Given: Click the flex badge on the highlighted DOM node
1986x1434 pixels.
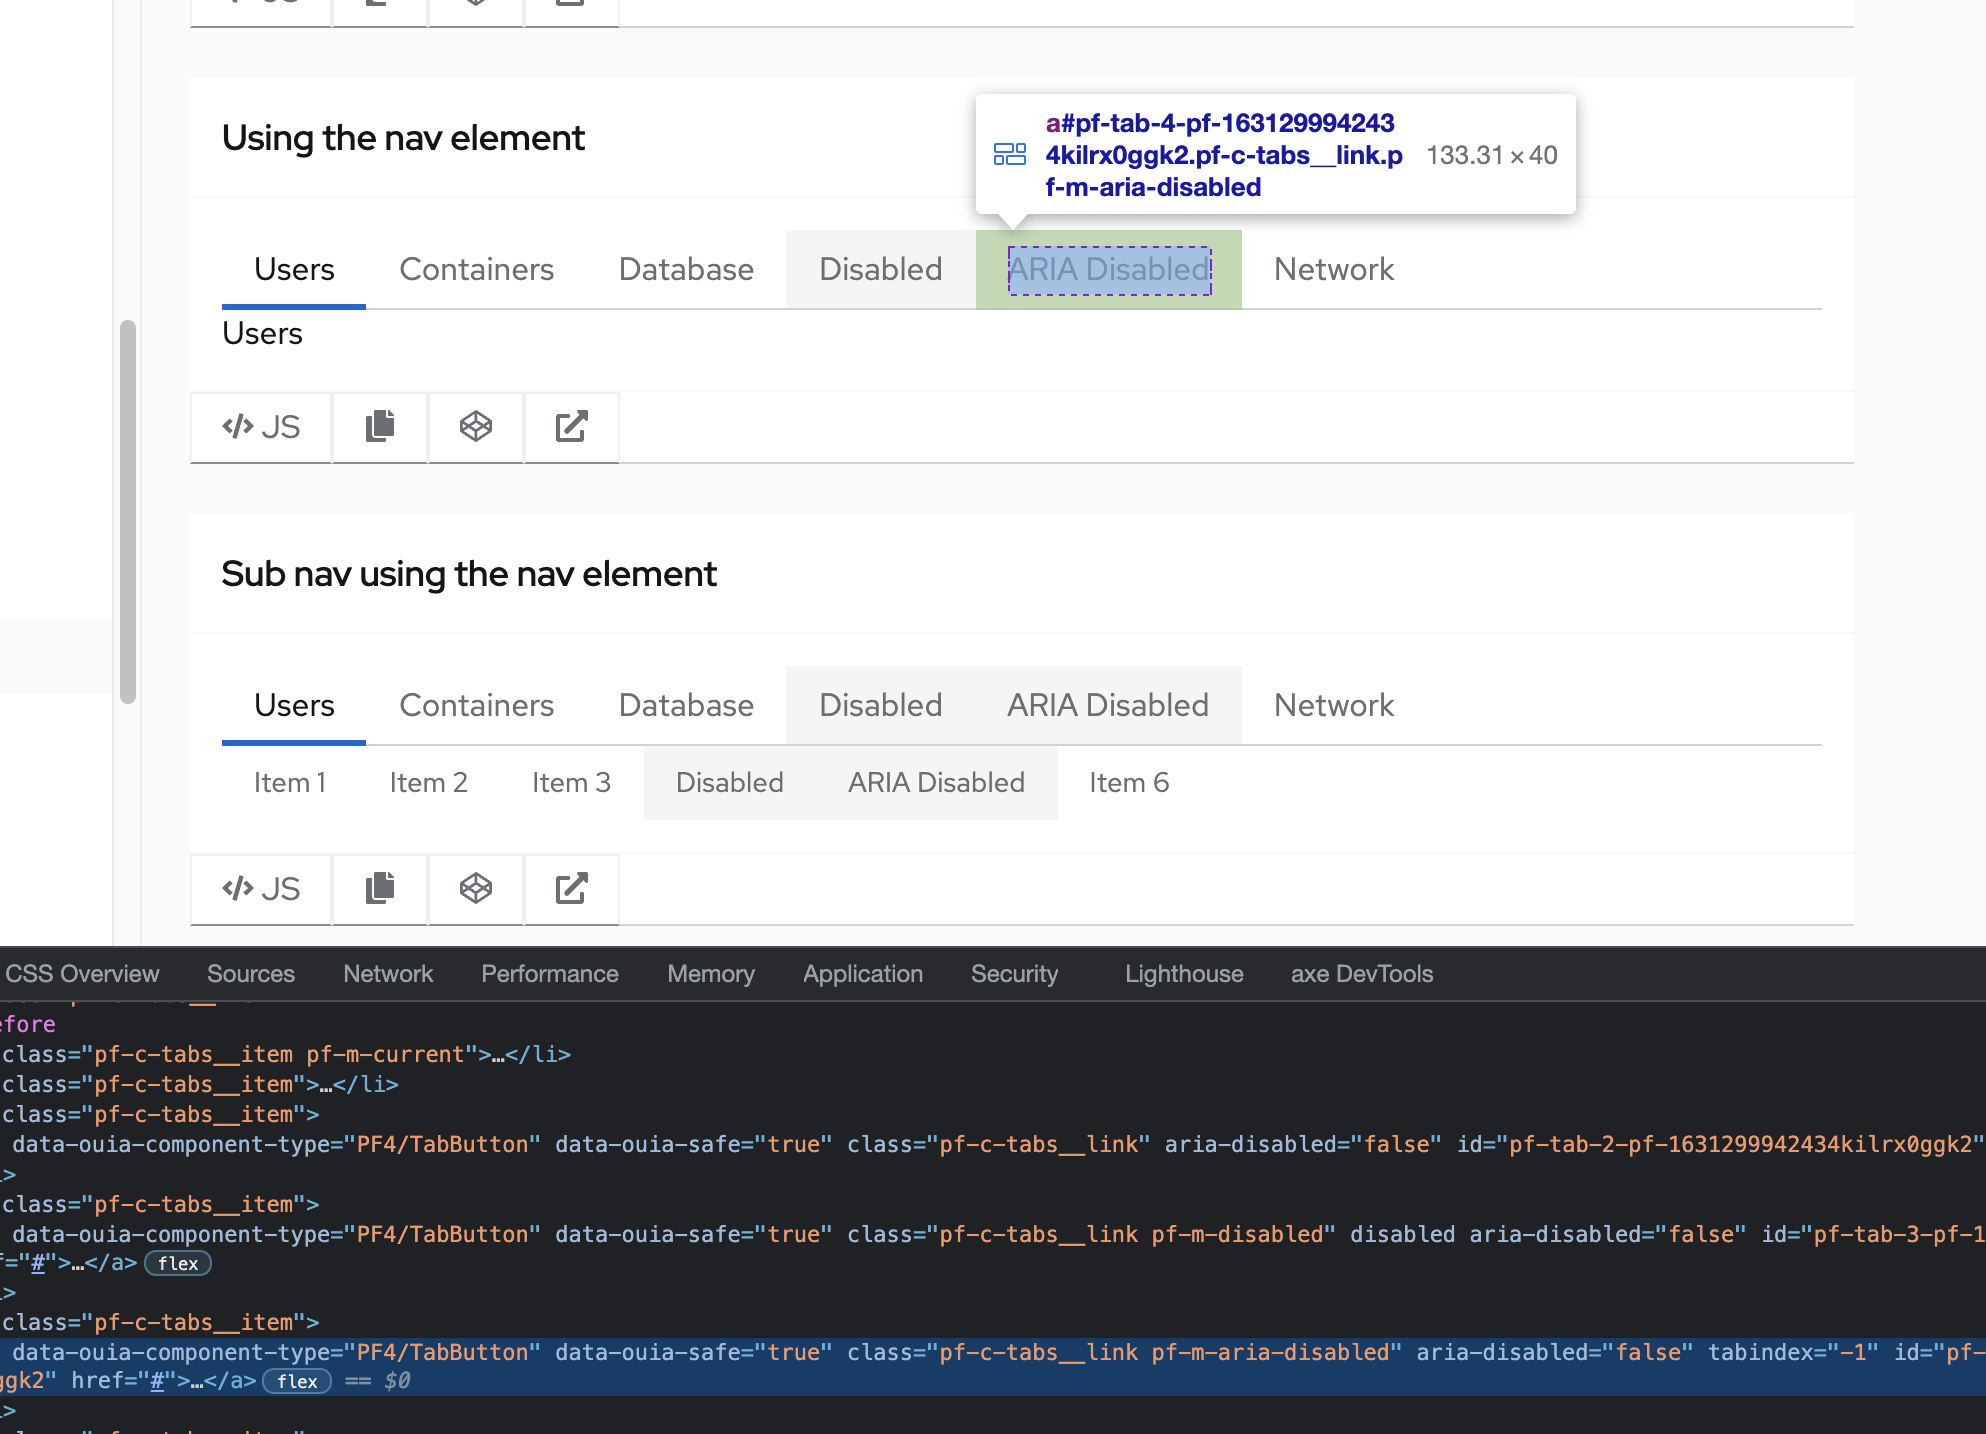Looking at the screenshot, I should point(297,1382).
